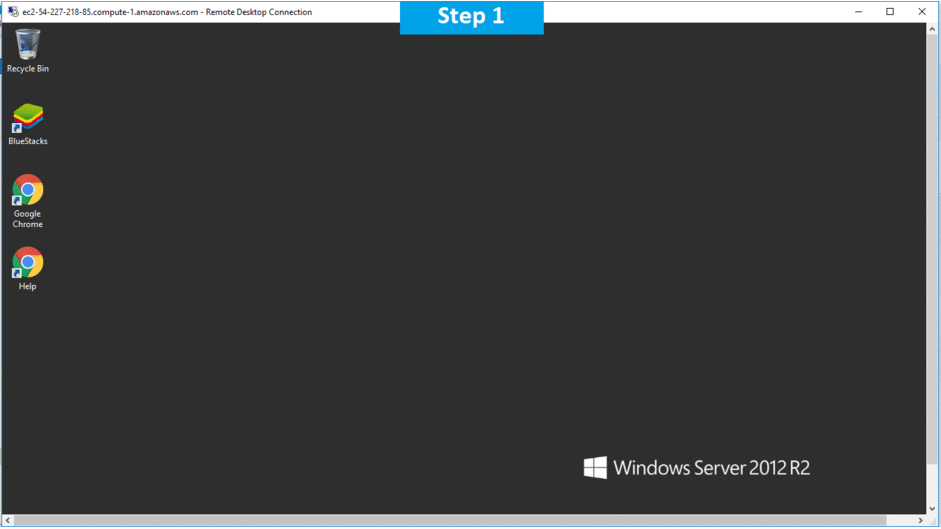This screenshot has width=941, height=529.
Task: Maximize the Remote Desktop Connection window
Action: point(890,12)
